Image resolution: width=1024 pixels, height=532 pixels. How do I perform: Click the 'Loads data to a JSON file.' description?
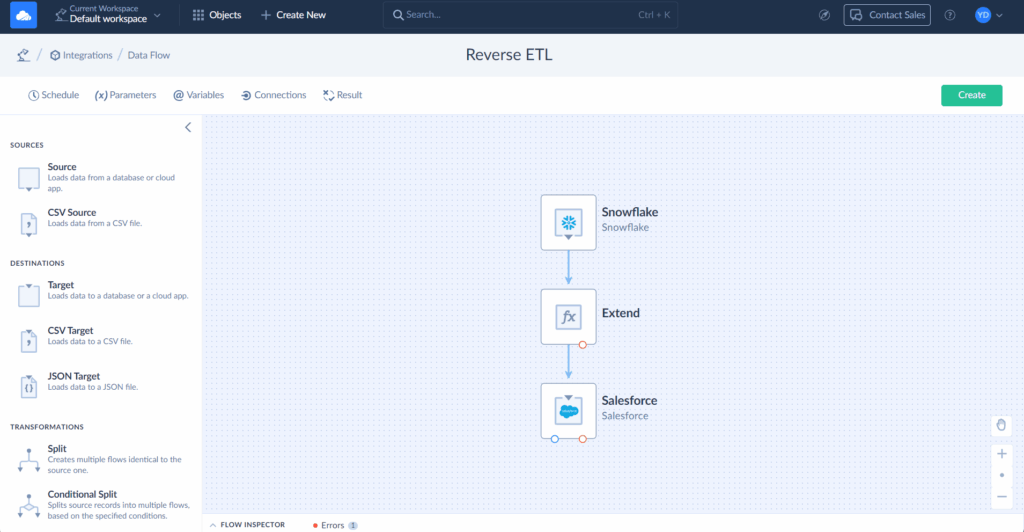[93, 387]
